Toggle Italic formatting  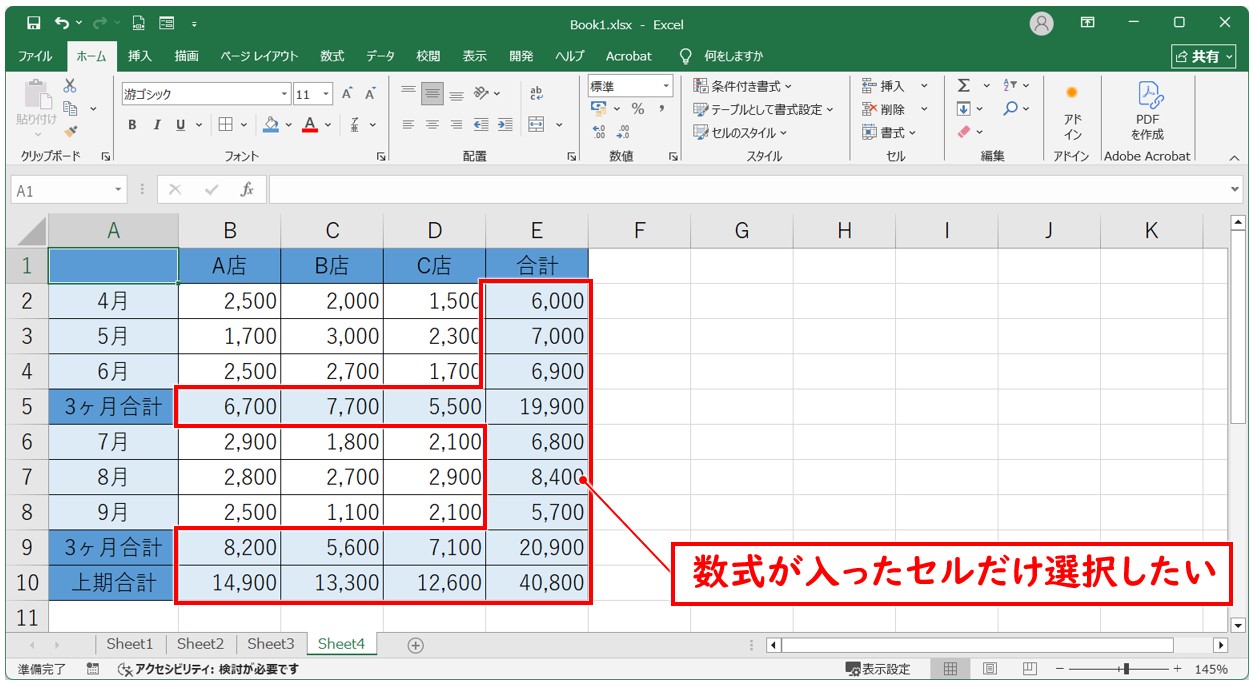[156, 125]
